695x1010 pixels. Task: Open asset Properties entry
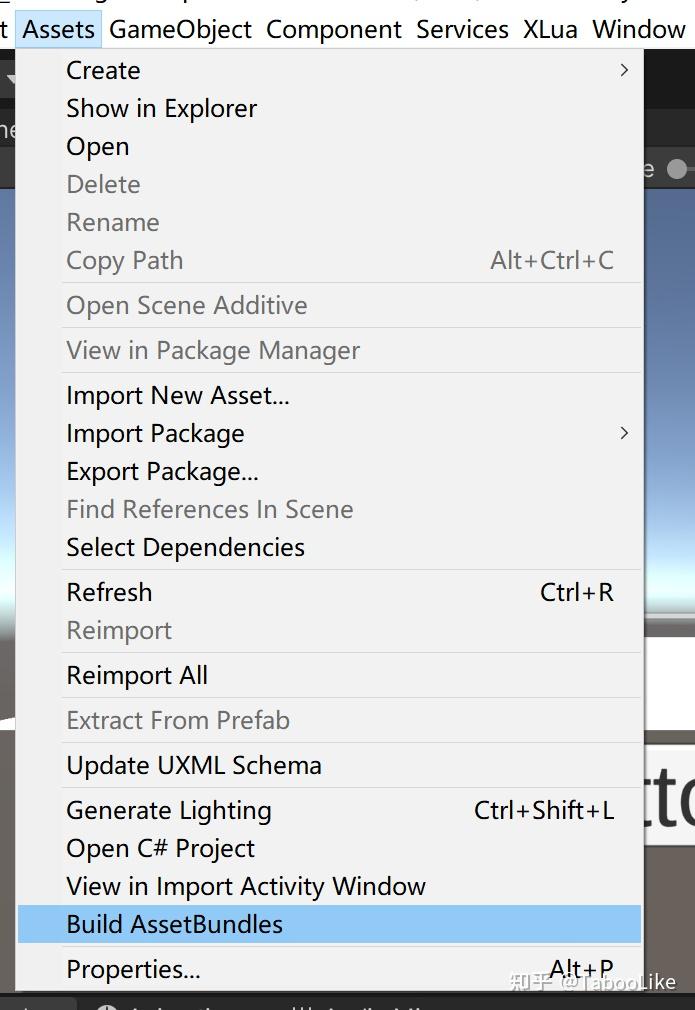[x=133, y=969]
